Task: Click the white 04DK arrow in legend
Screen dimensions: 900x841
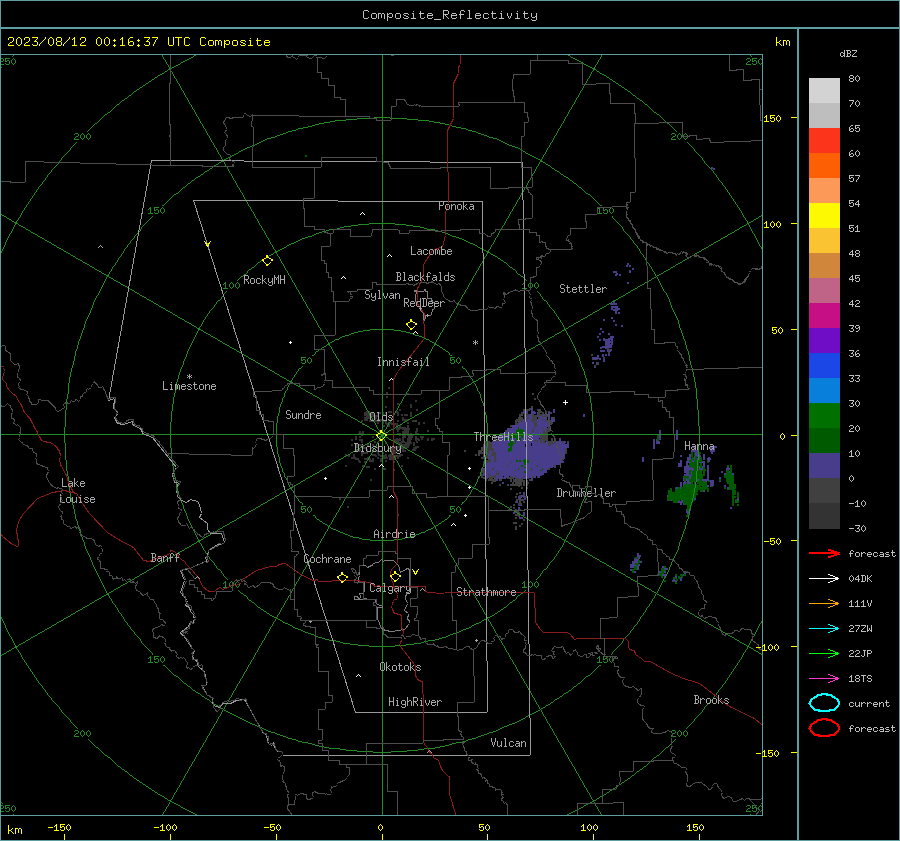Action: pyautogui.click(x=824, y=579)
